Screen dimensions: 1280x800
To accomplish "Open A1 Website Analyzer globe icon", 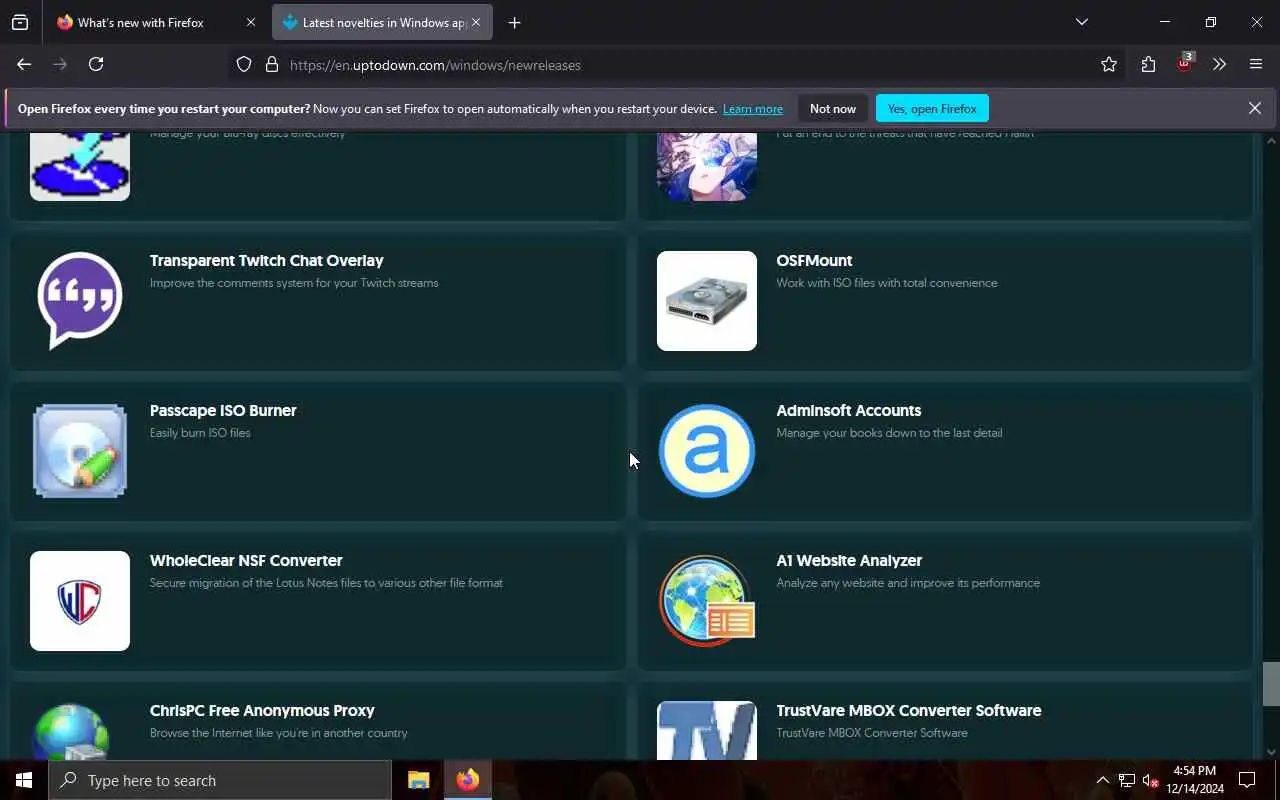I will pyautogui.click(x=707, y=601).
